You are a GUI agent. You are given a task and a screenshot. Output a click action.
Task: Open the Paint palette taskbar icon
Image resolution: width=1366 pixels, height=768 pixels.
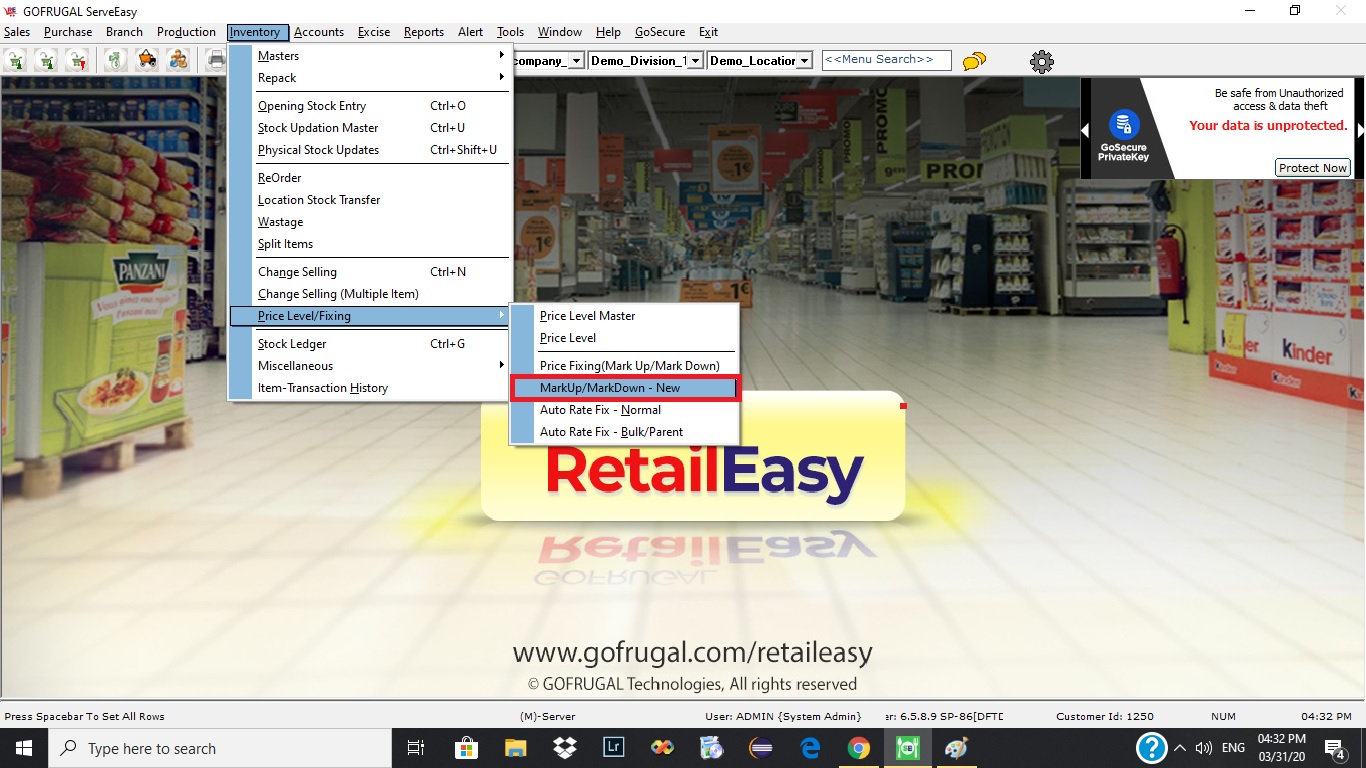tap(957, 748)
